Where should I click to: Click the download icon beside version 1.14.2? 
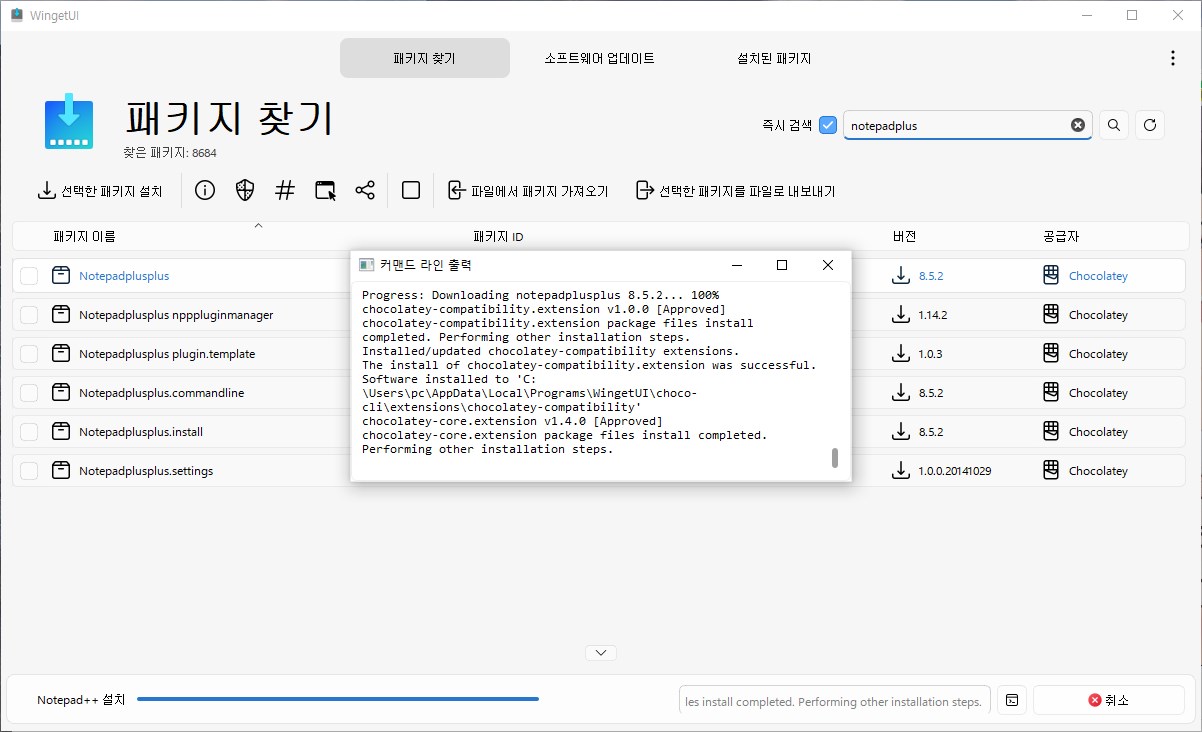tap(901, 314)
